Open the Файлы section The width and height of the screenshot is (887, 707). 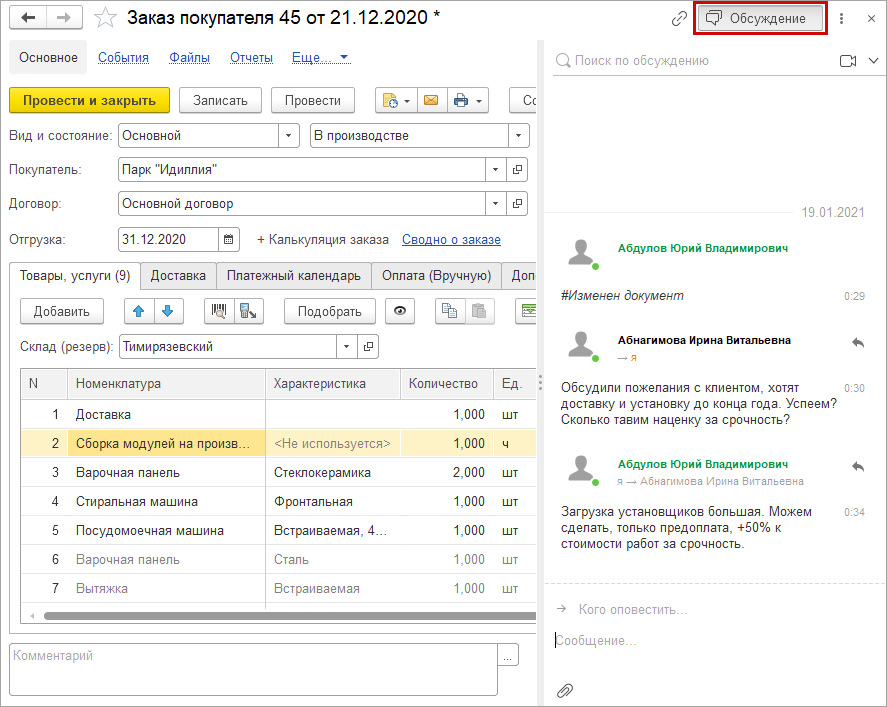click(190, 58)
